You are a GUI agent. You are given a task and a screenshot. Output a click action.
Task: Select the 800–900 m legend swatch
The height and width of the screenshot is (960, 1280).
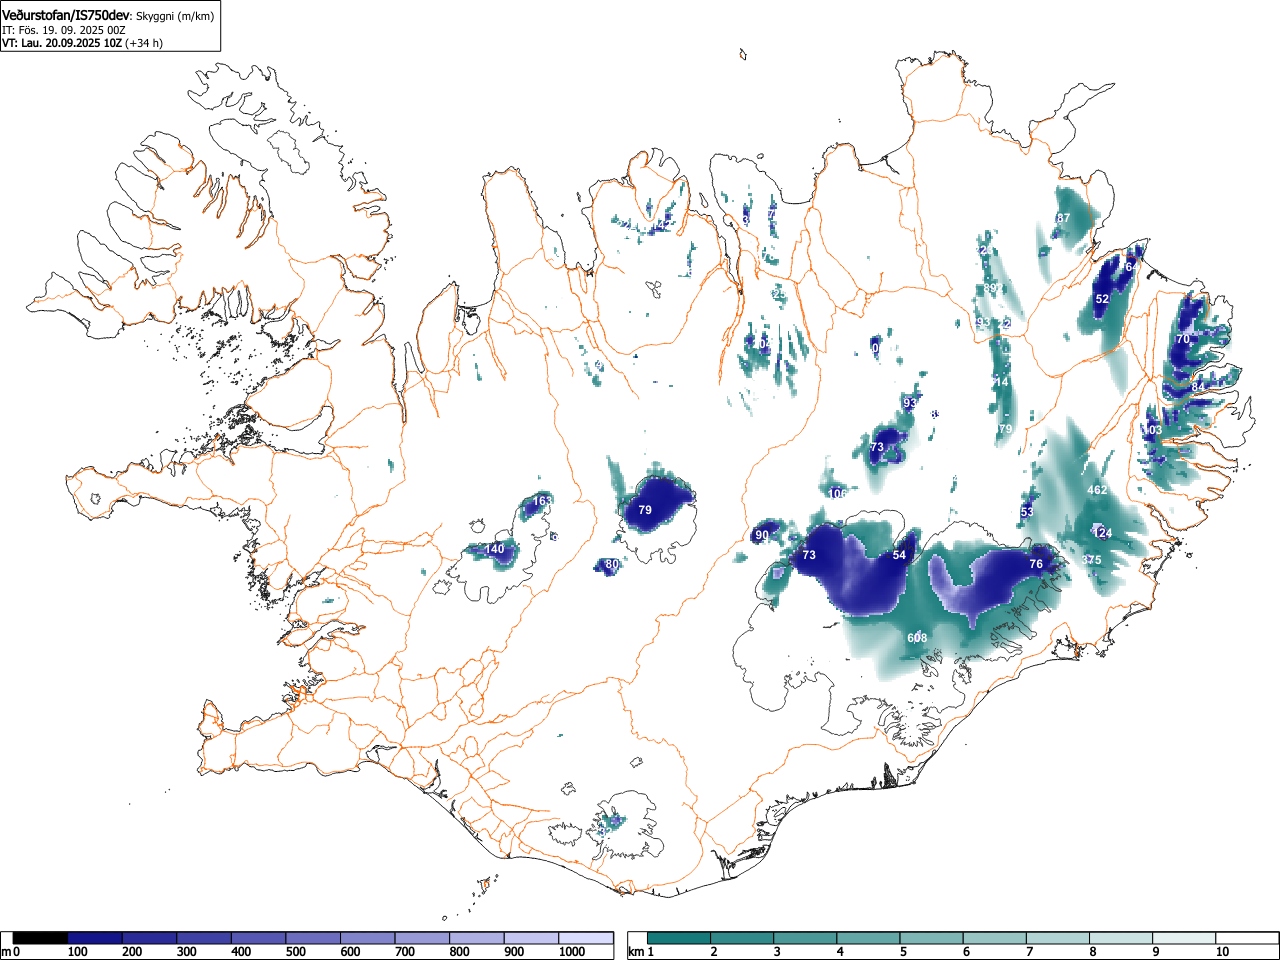point(477,938)
